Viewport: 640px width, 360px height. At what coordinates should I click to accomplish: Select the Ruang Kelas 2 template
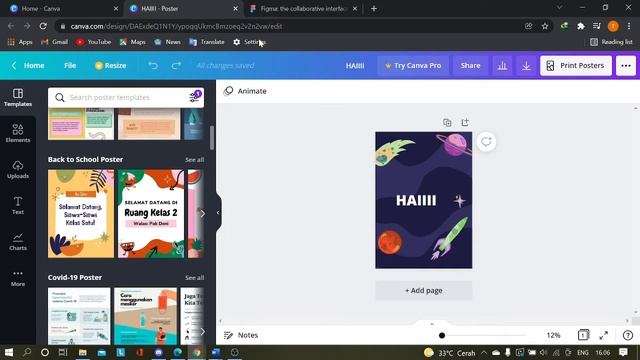151,213
